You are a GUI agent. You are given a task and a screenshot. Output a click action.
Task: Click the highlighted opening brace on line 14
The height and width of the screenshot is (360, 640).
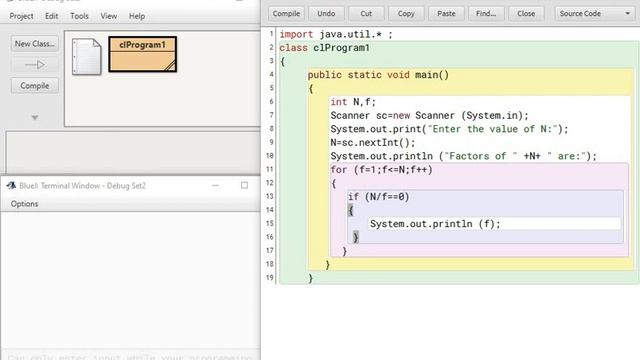pyautogui.click(x=350, y=211)
